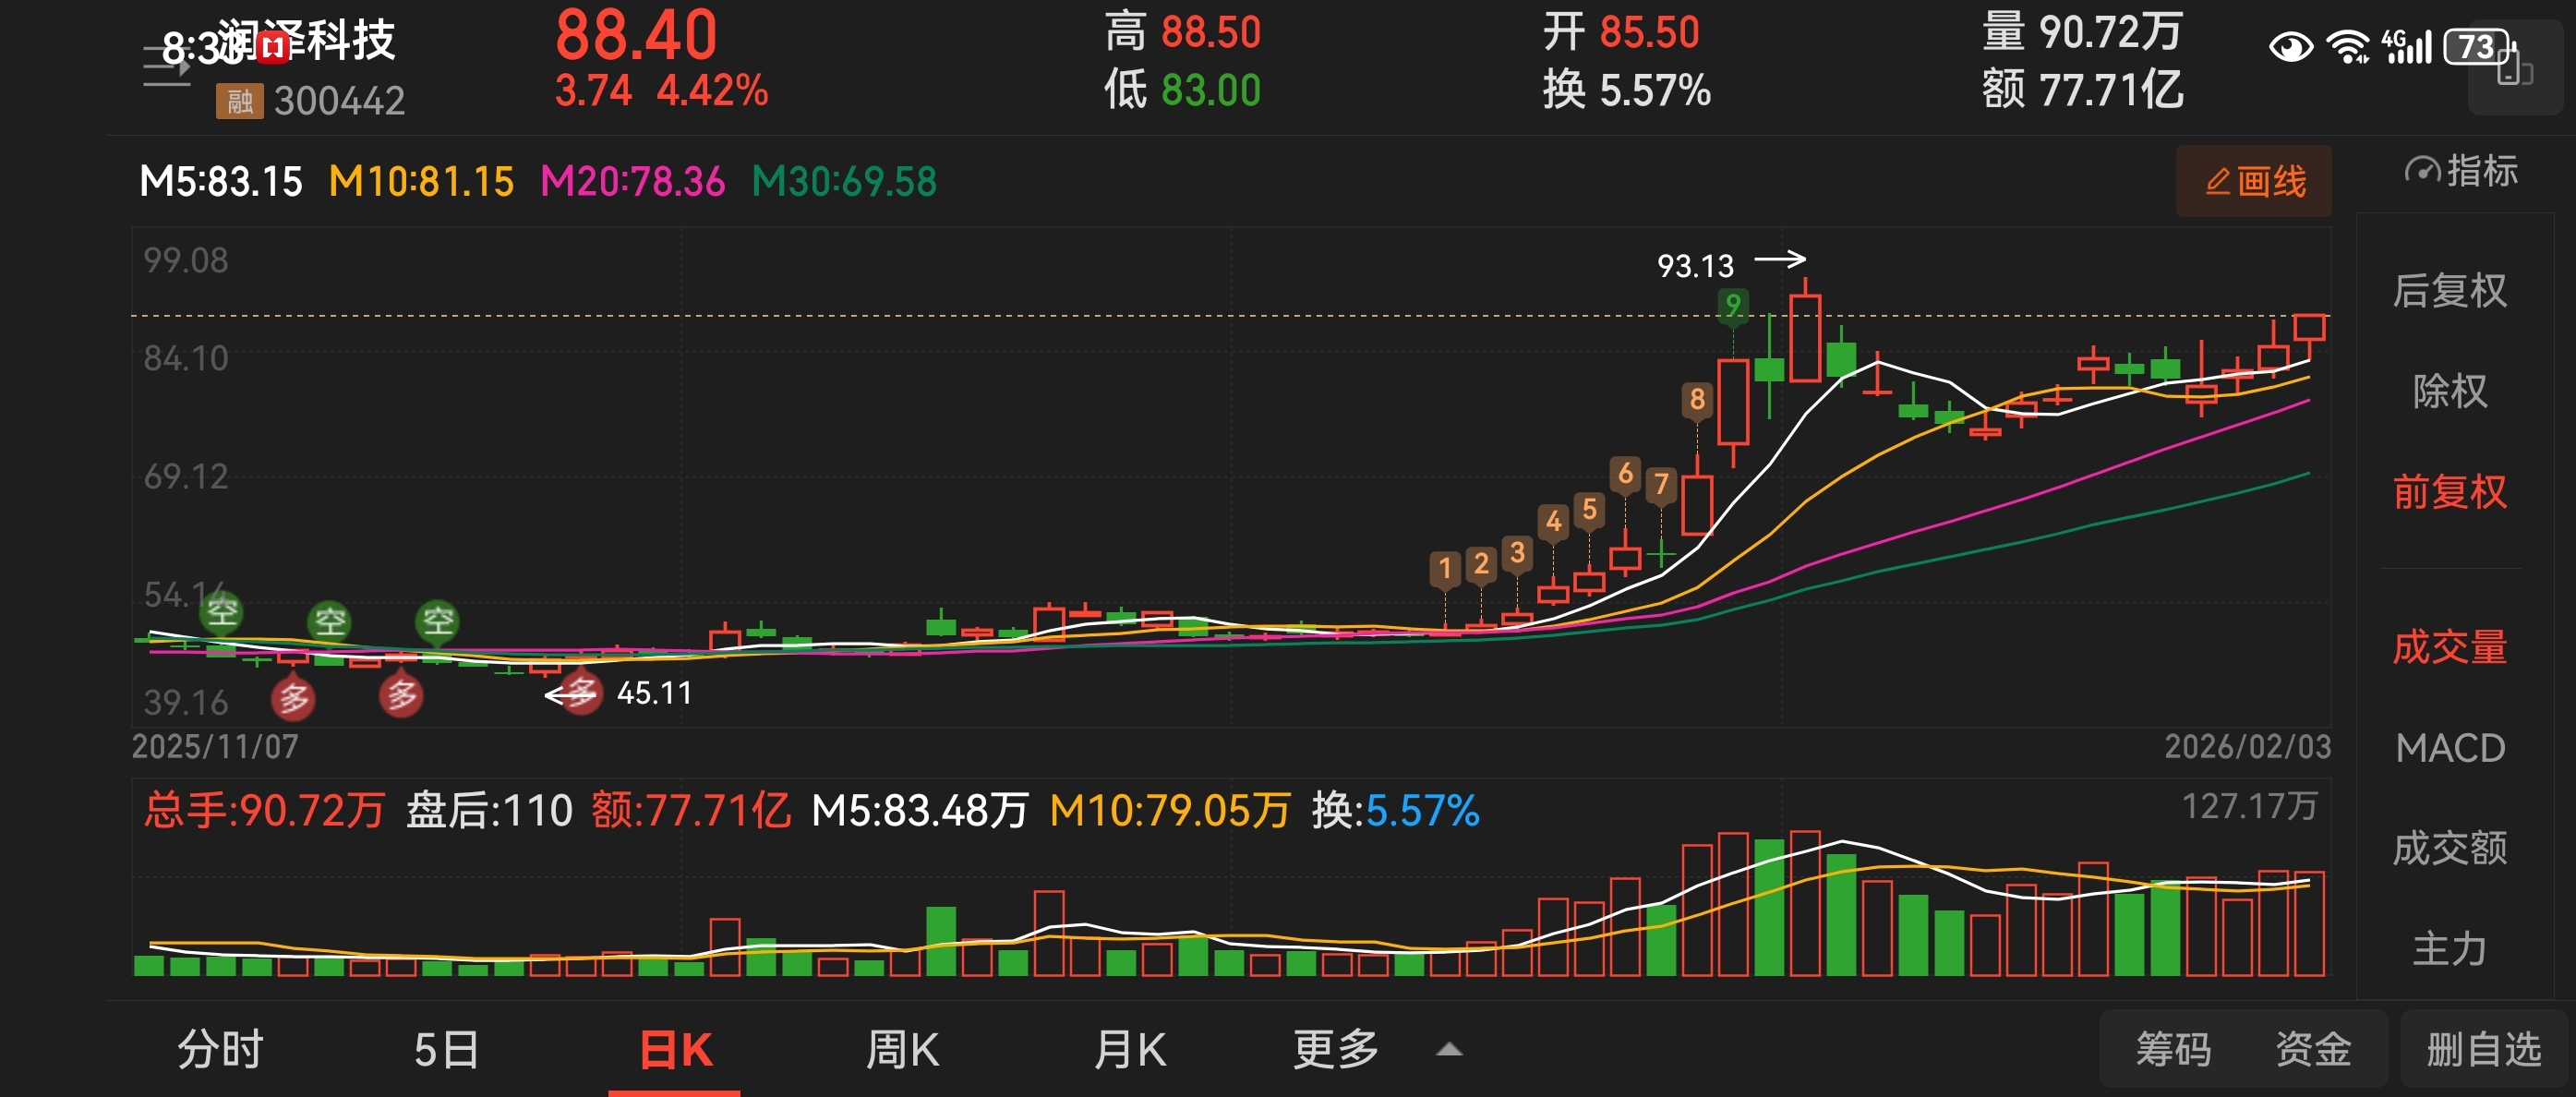Image resolution: width=2576 pixels, height=1097 pixels.
Task: Switch to the 周K weekly tab
Action: [901, 1050]
